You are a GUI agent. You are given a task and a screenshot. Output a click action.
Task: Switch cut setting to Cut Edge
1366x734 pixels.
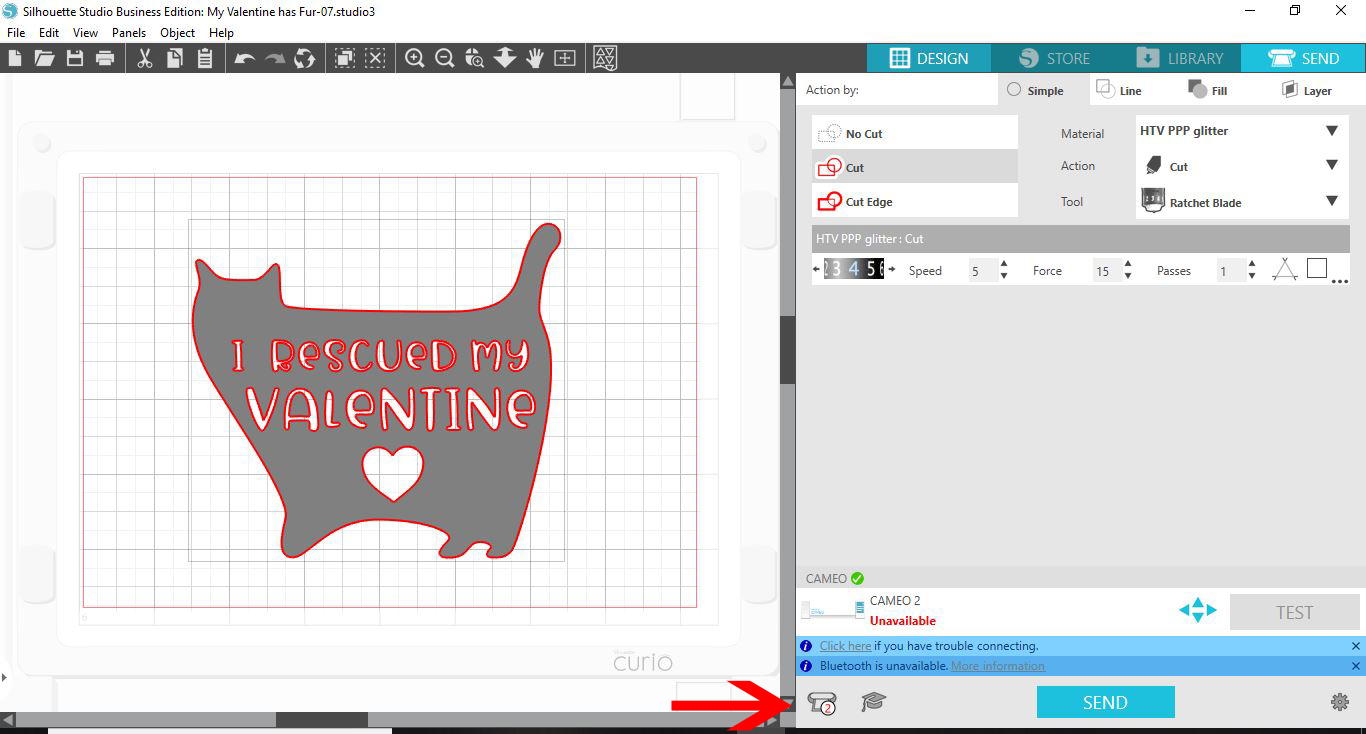point(914,199)
